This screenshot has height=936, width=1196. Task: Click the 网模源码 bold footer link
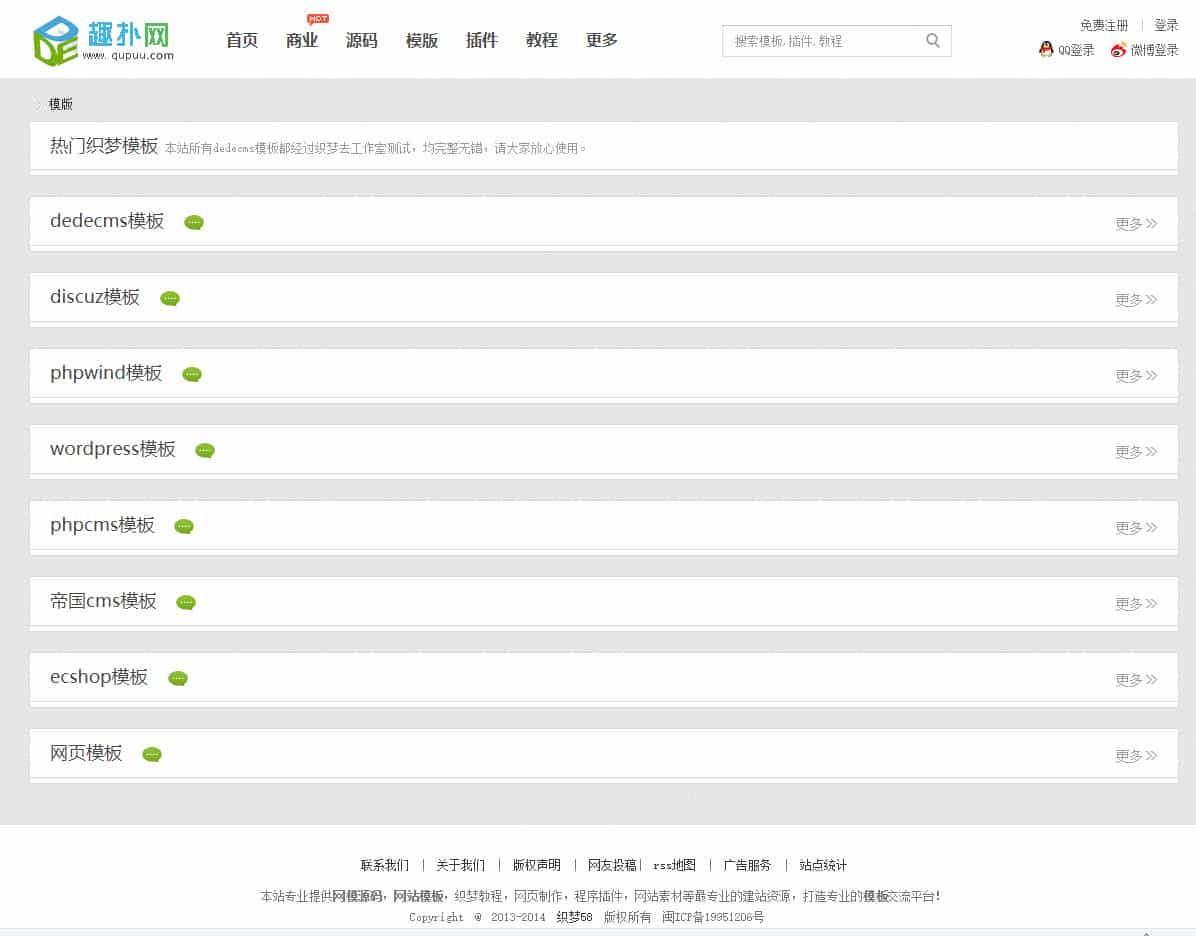[357, 896]
